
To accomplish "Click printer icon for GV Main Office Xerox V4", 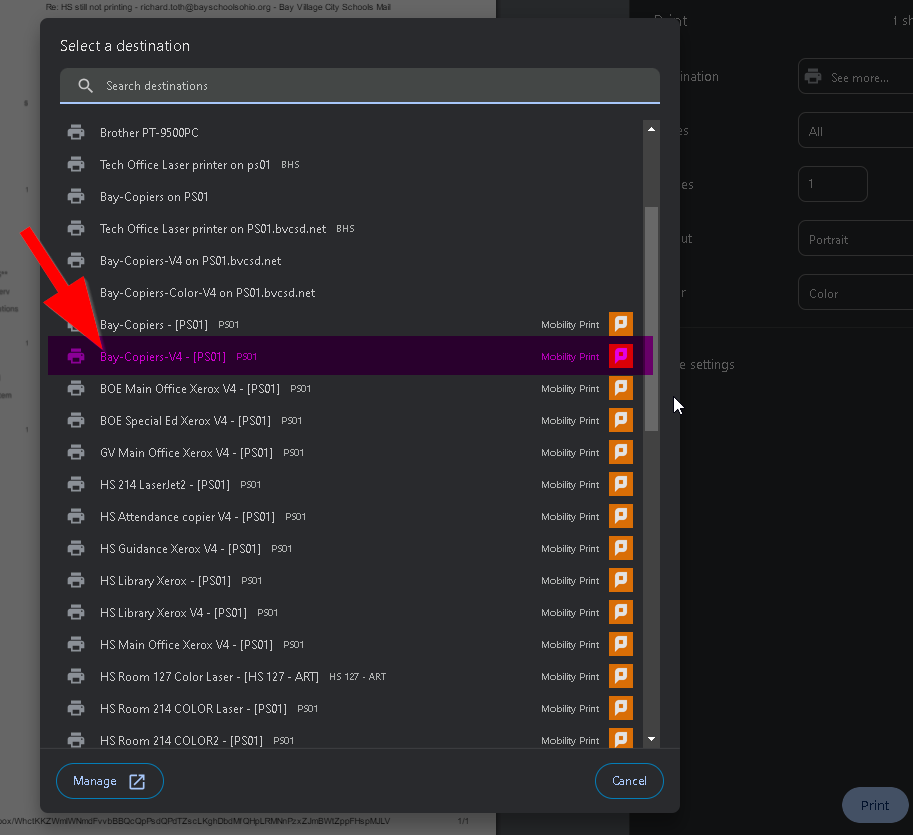I will tap(76, 452).
